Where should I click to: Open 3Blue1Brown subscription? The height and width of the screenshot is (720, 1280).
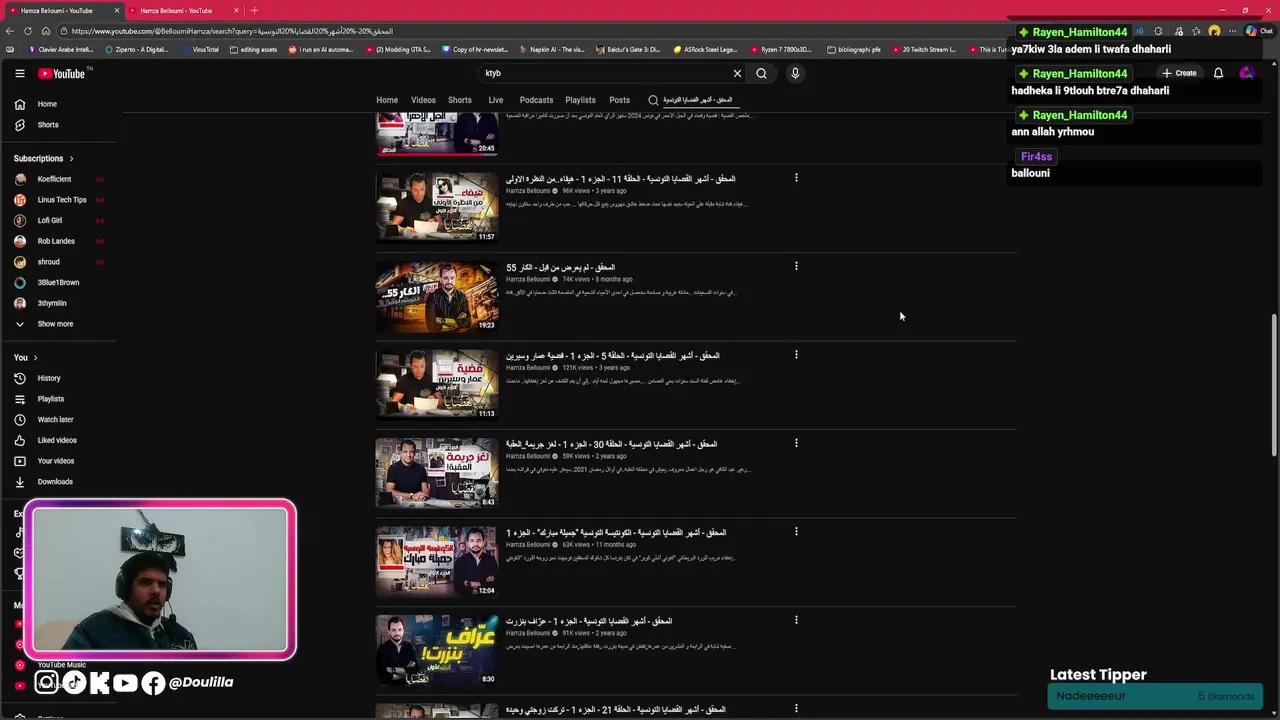pos(58,282)
